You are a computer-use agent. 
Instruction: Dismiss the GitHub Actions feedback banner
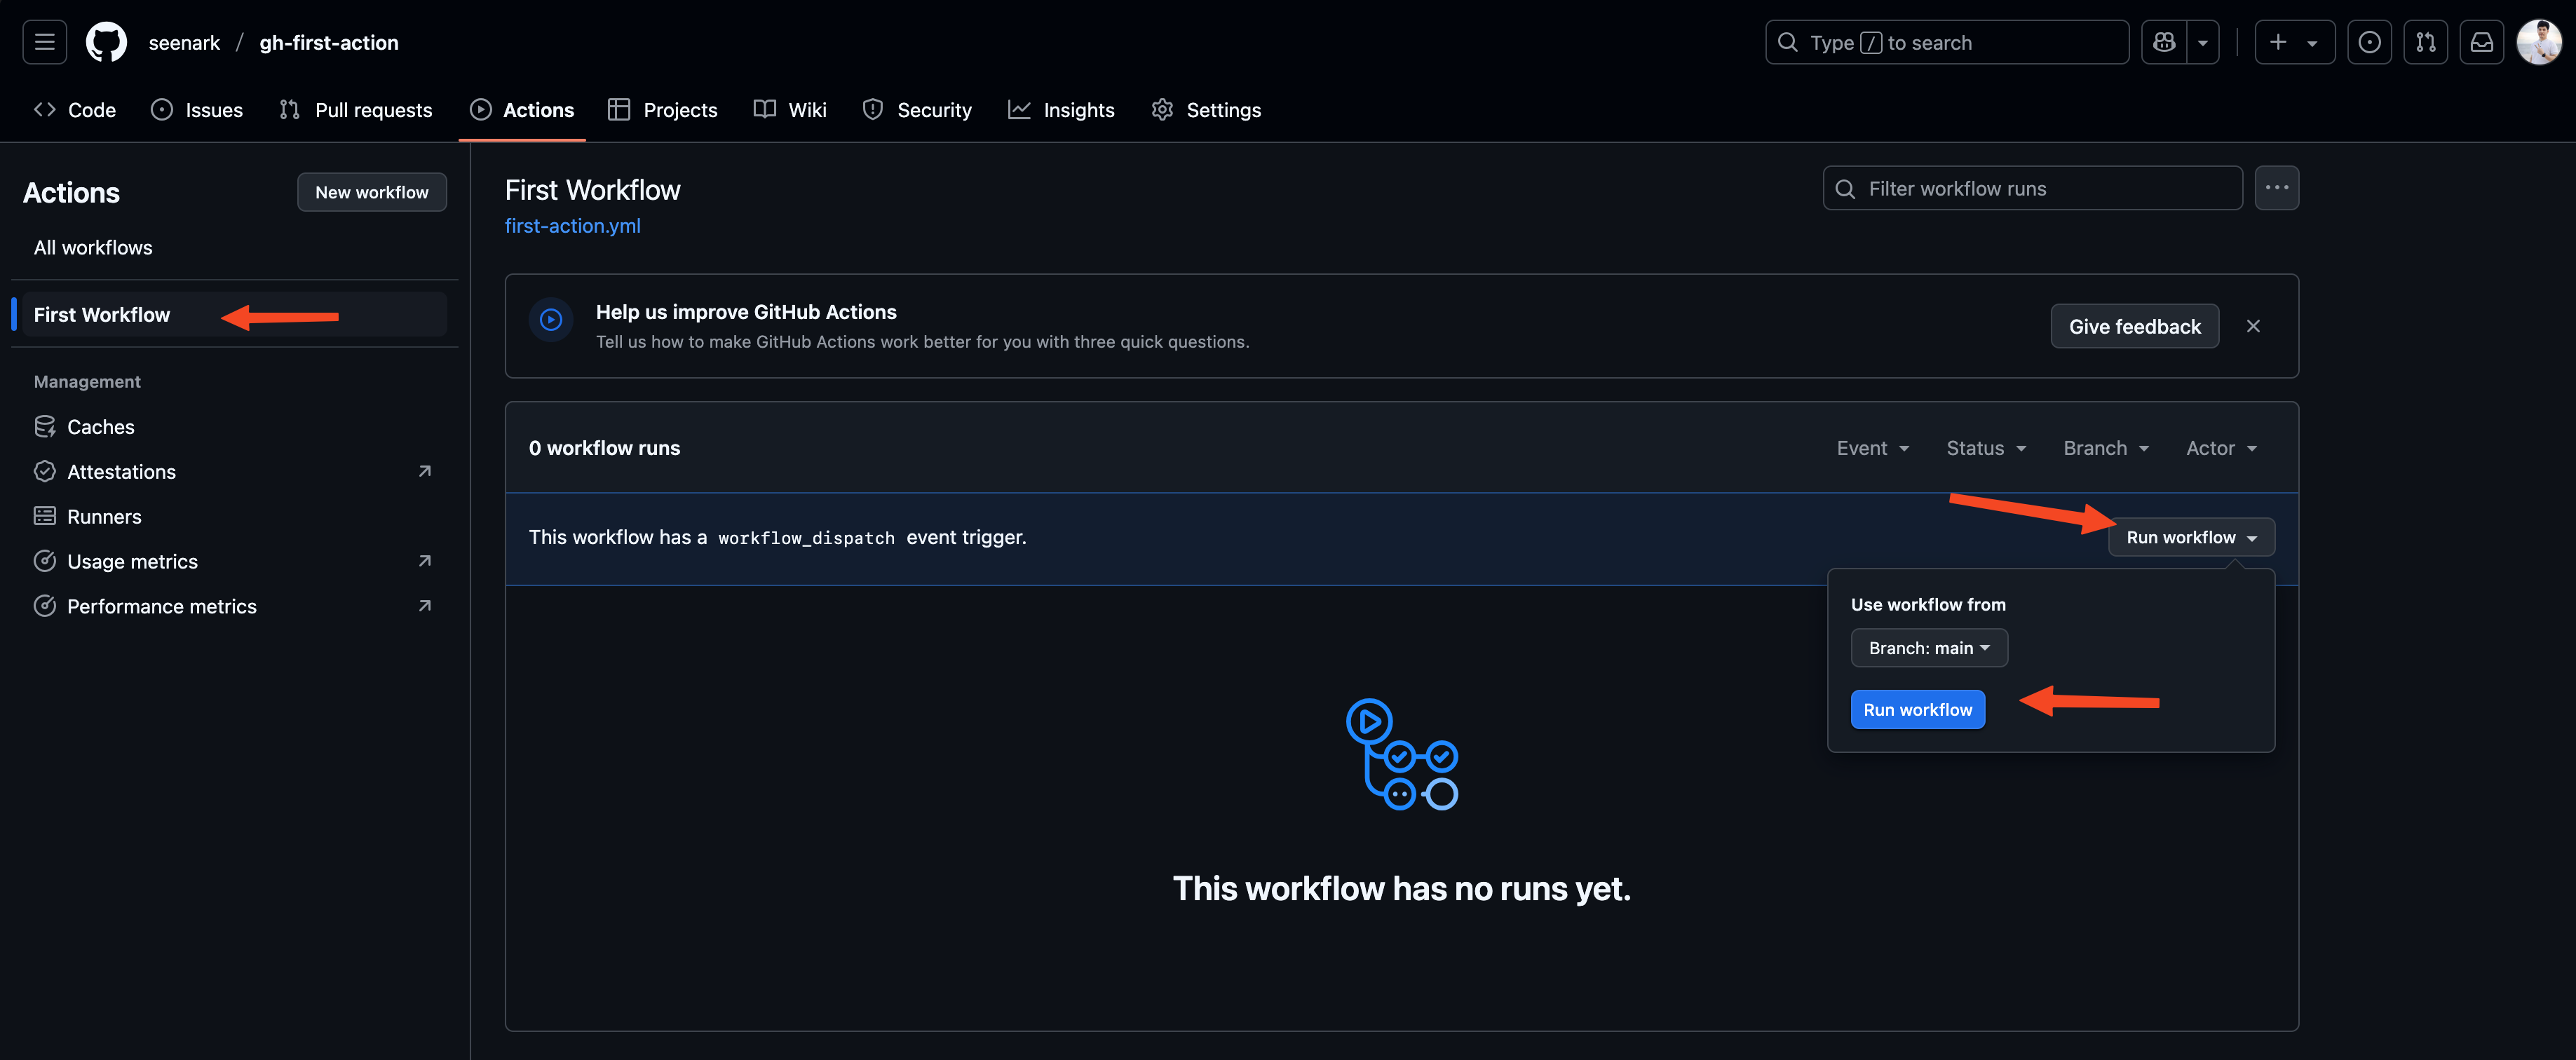tap(2252, 326)
